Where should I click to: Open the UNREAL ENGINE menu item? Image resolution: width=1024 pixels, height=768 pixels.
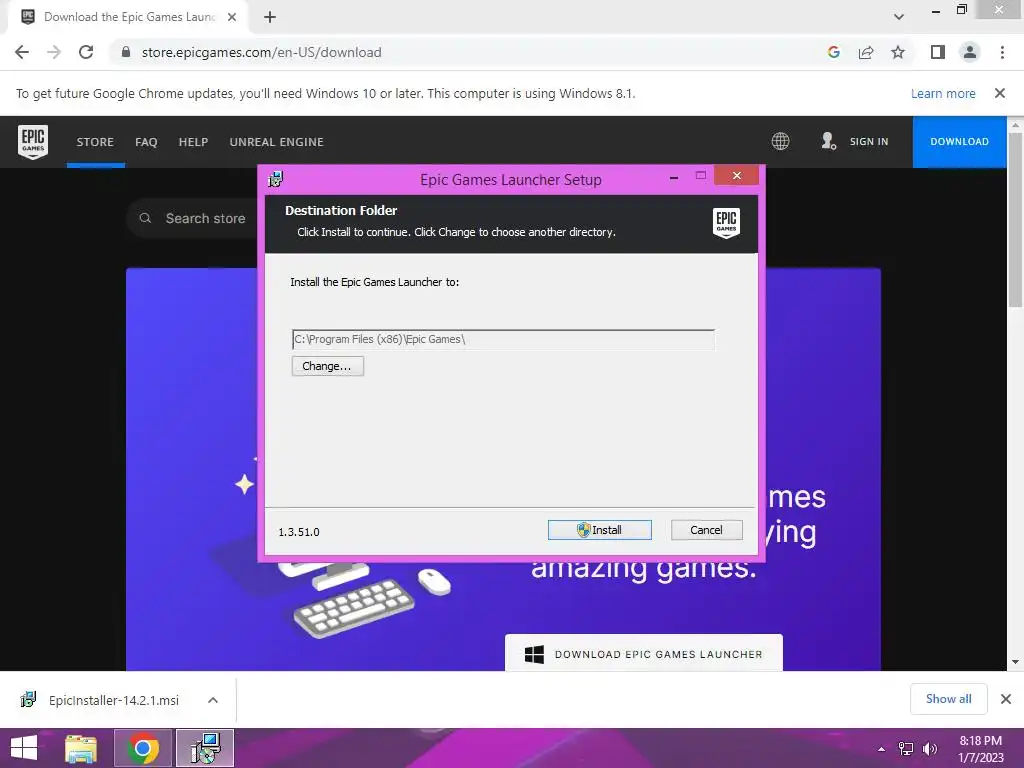tap(276, 142)
